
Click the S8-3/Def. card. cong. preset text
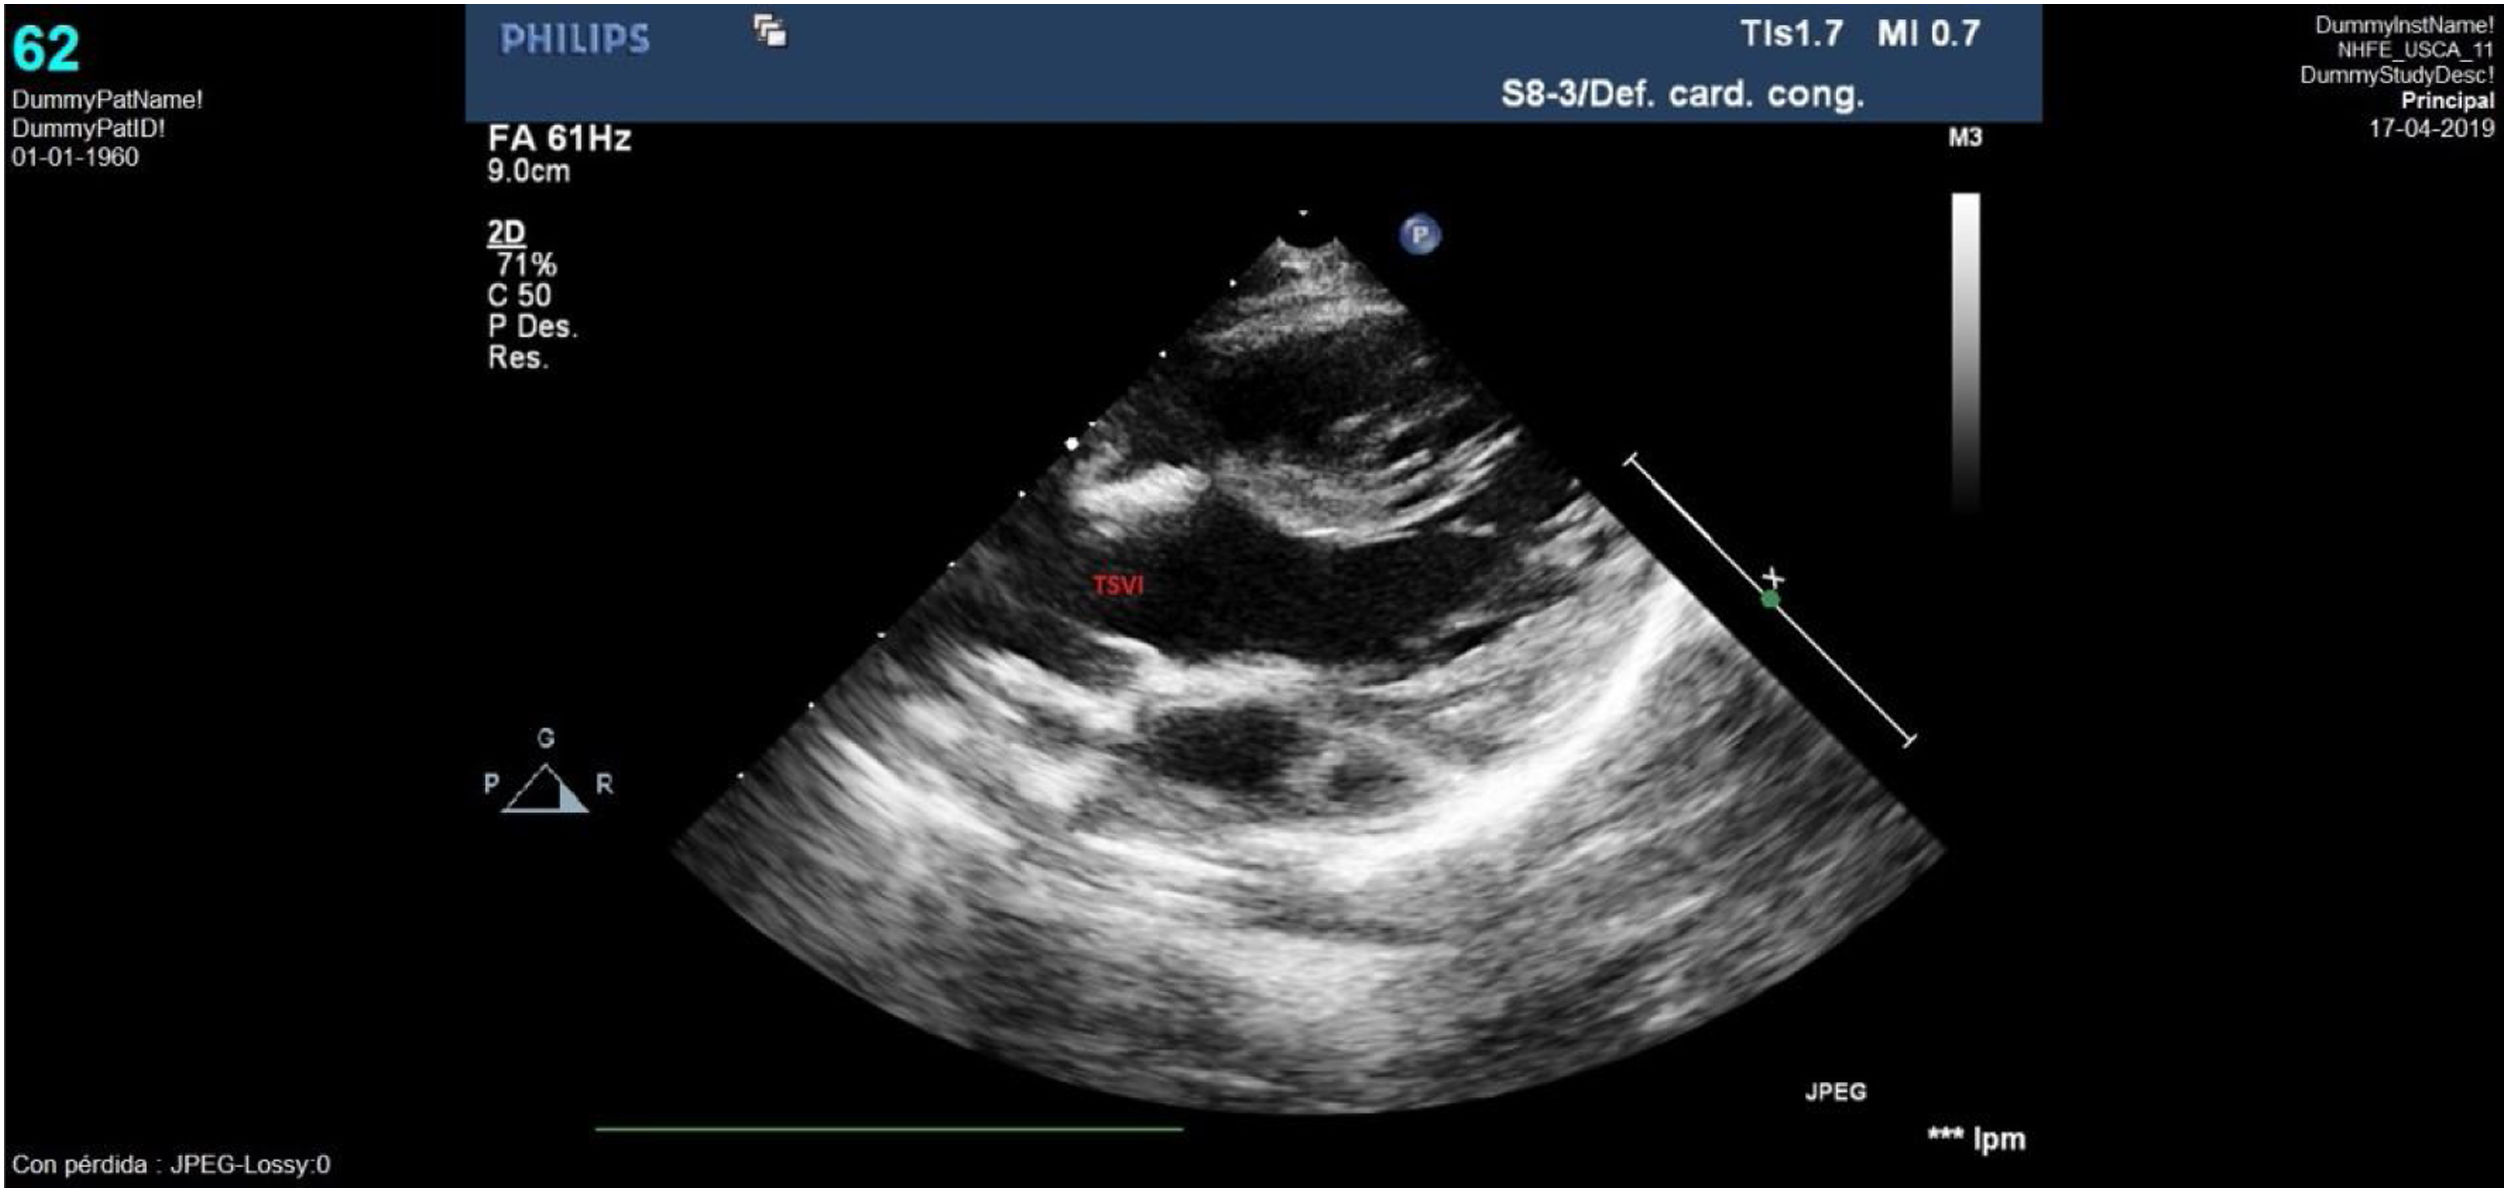pos(1682,94)
